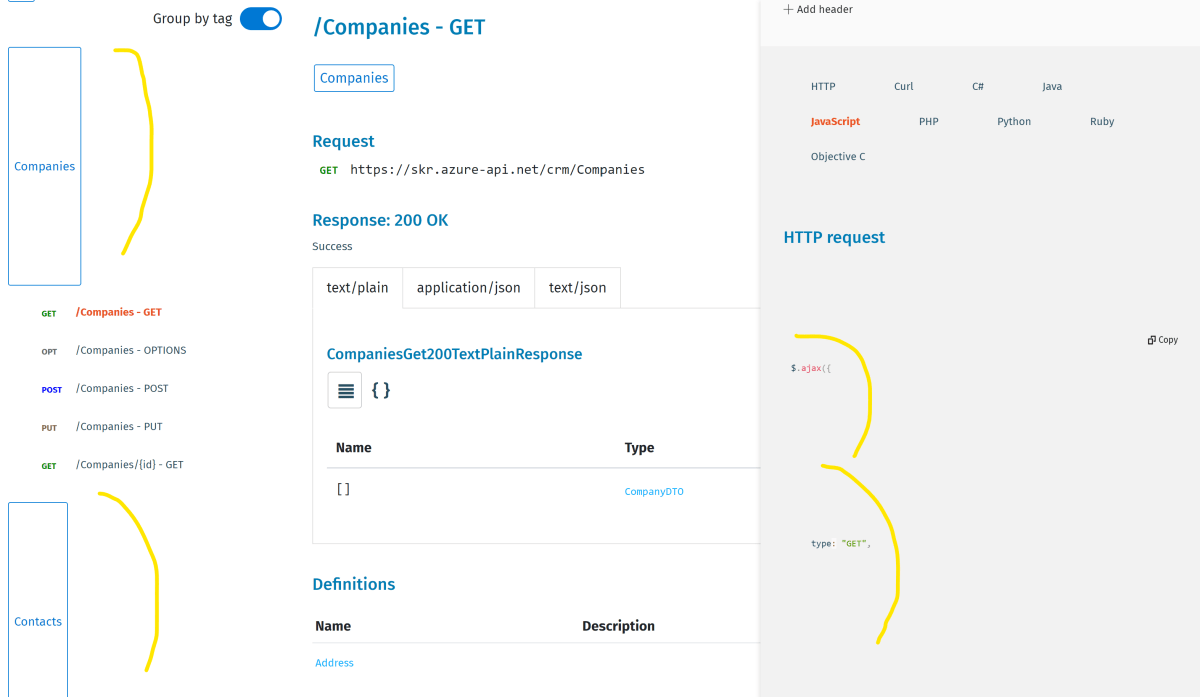Open the /Companies - POST operation
Screen dimensions: 1200x697
(x=122, y=388)
